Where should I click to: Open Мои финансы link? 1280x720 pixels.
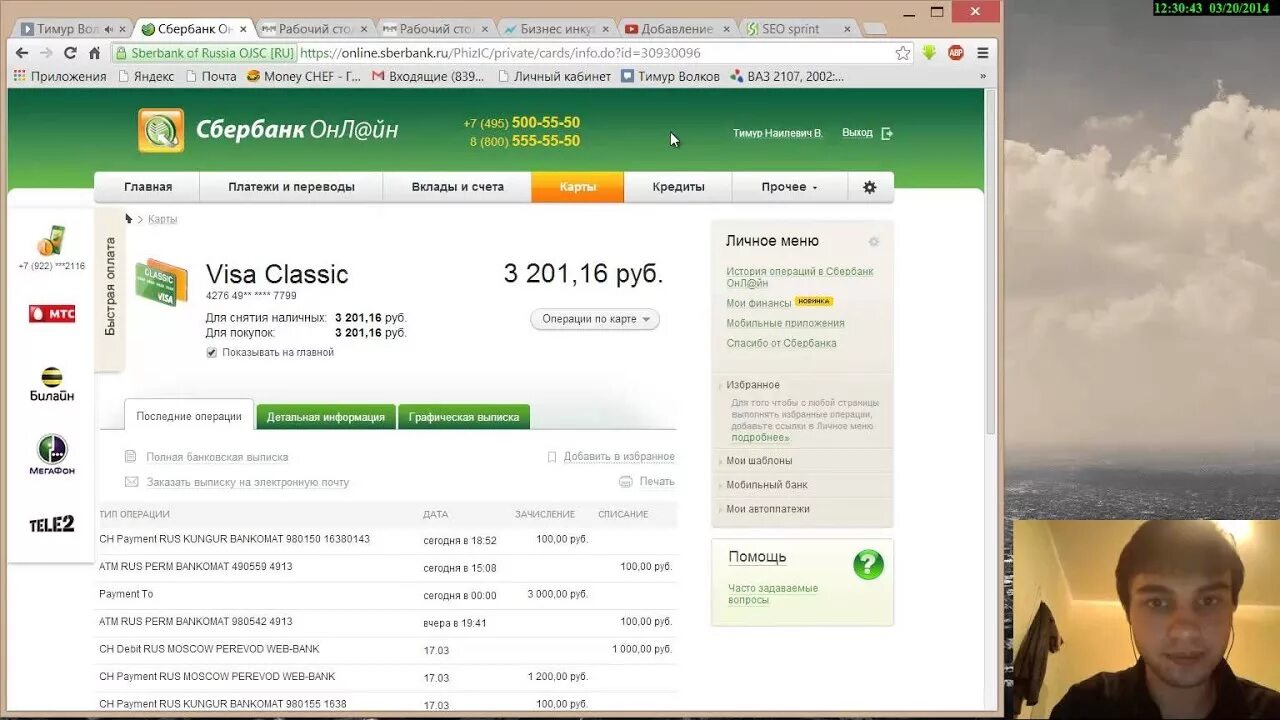(759, 303)
